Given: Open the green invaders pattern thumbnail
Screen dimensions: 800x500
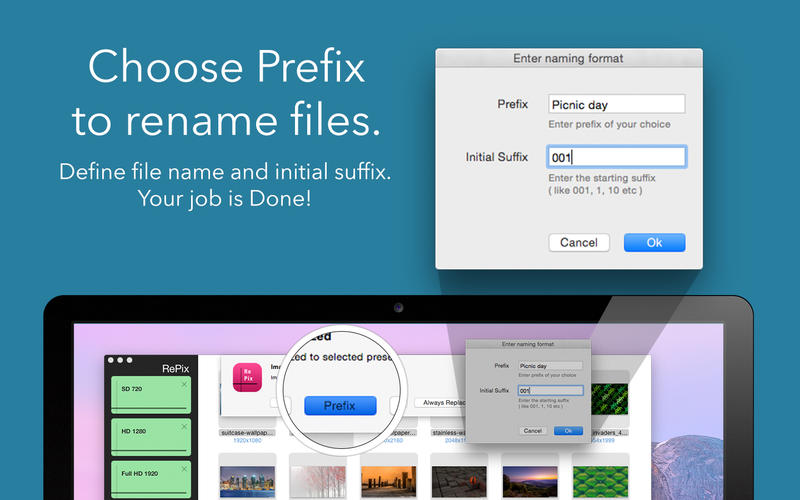Looking at the screenshot, I should coord(610,399).
